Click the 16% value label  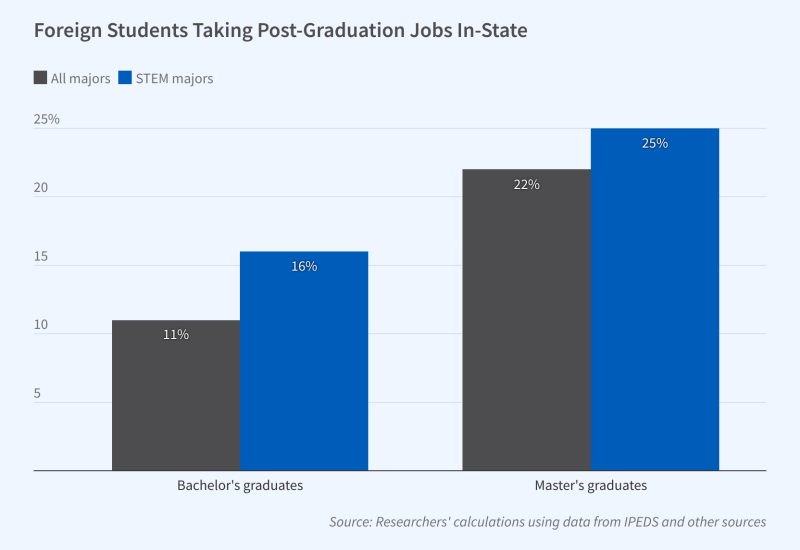point(304,266)
